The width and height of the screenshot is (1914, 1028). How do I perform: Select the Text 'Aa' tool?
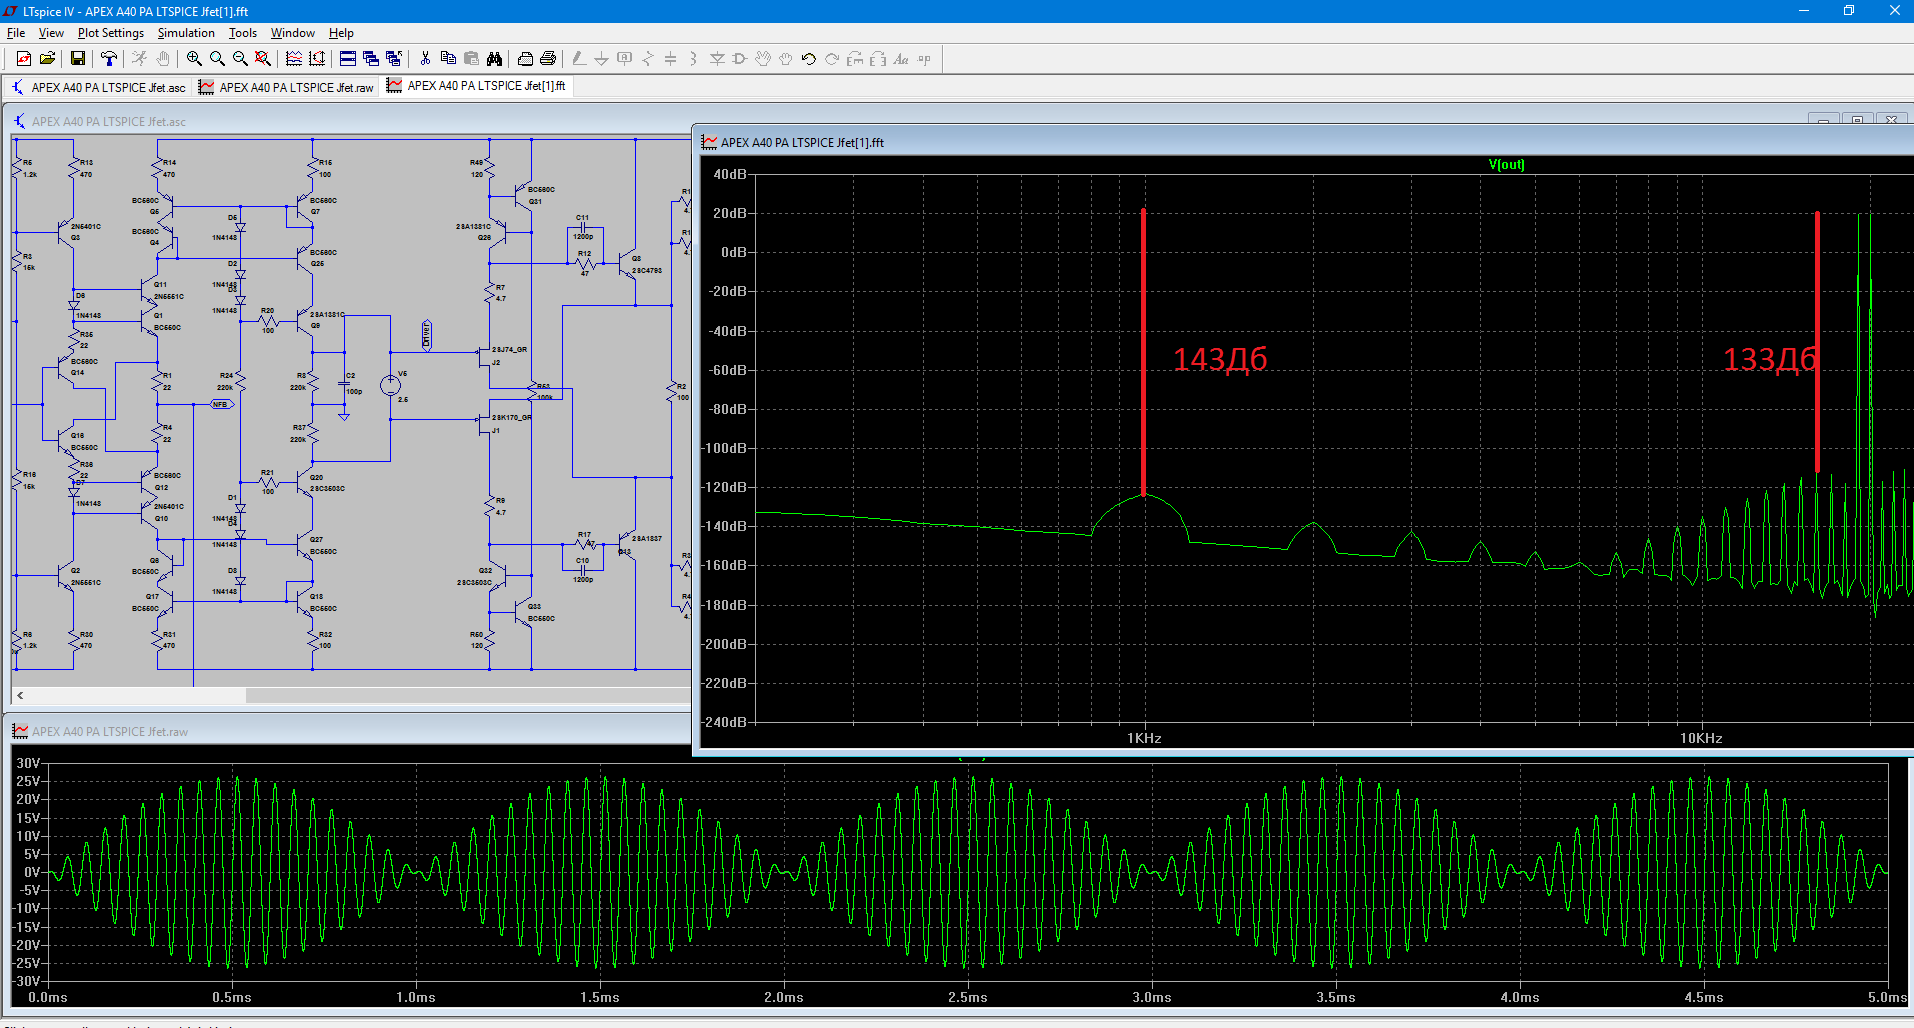(901, 59)
